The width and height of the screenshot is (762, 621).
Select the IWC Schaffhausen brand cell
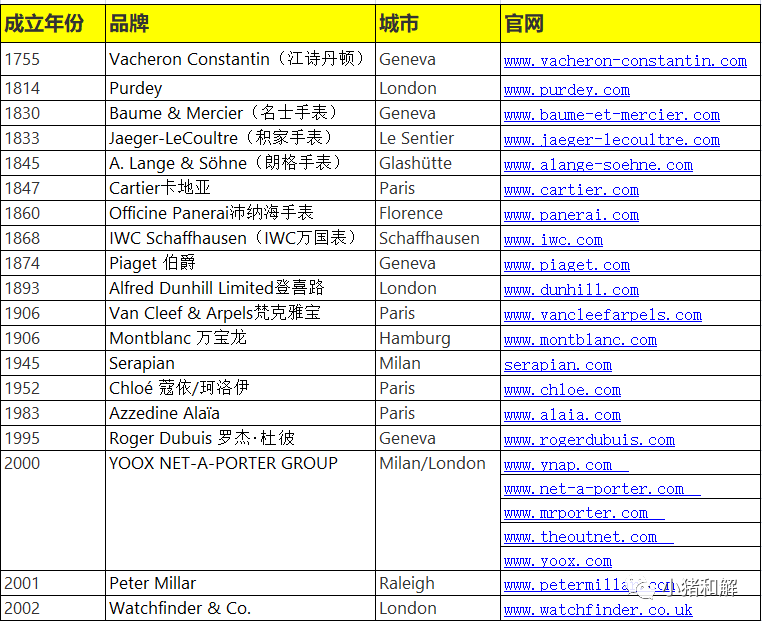[241, 238]
